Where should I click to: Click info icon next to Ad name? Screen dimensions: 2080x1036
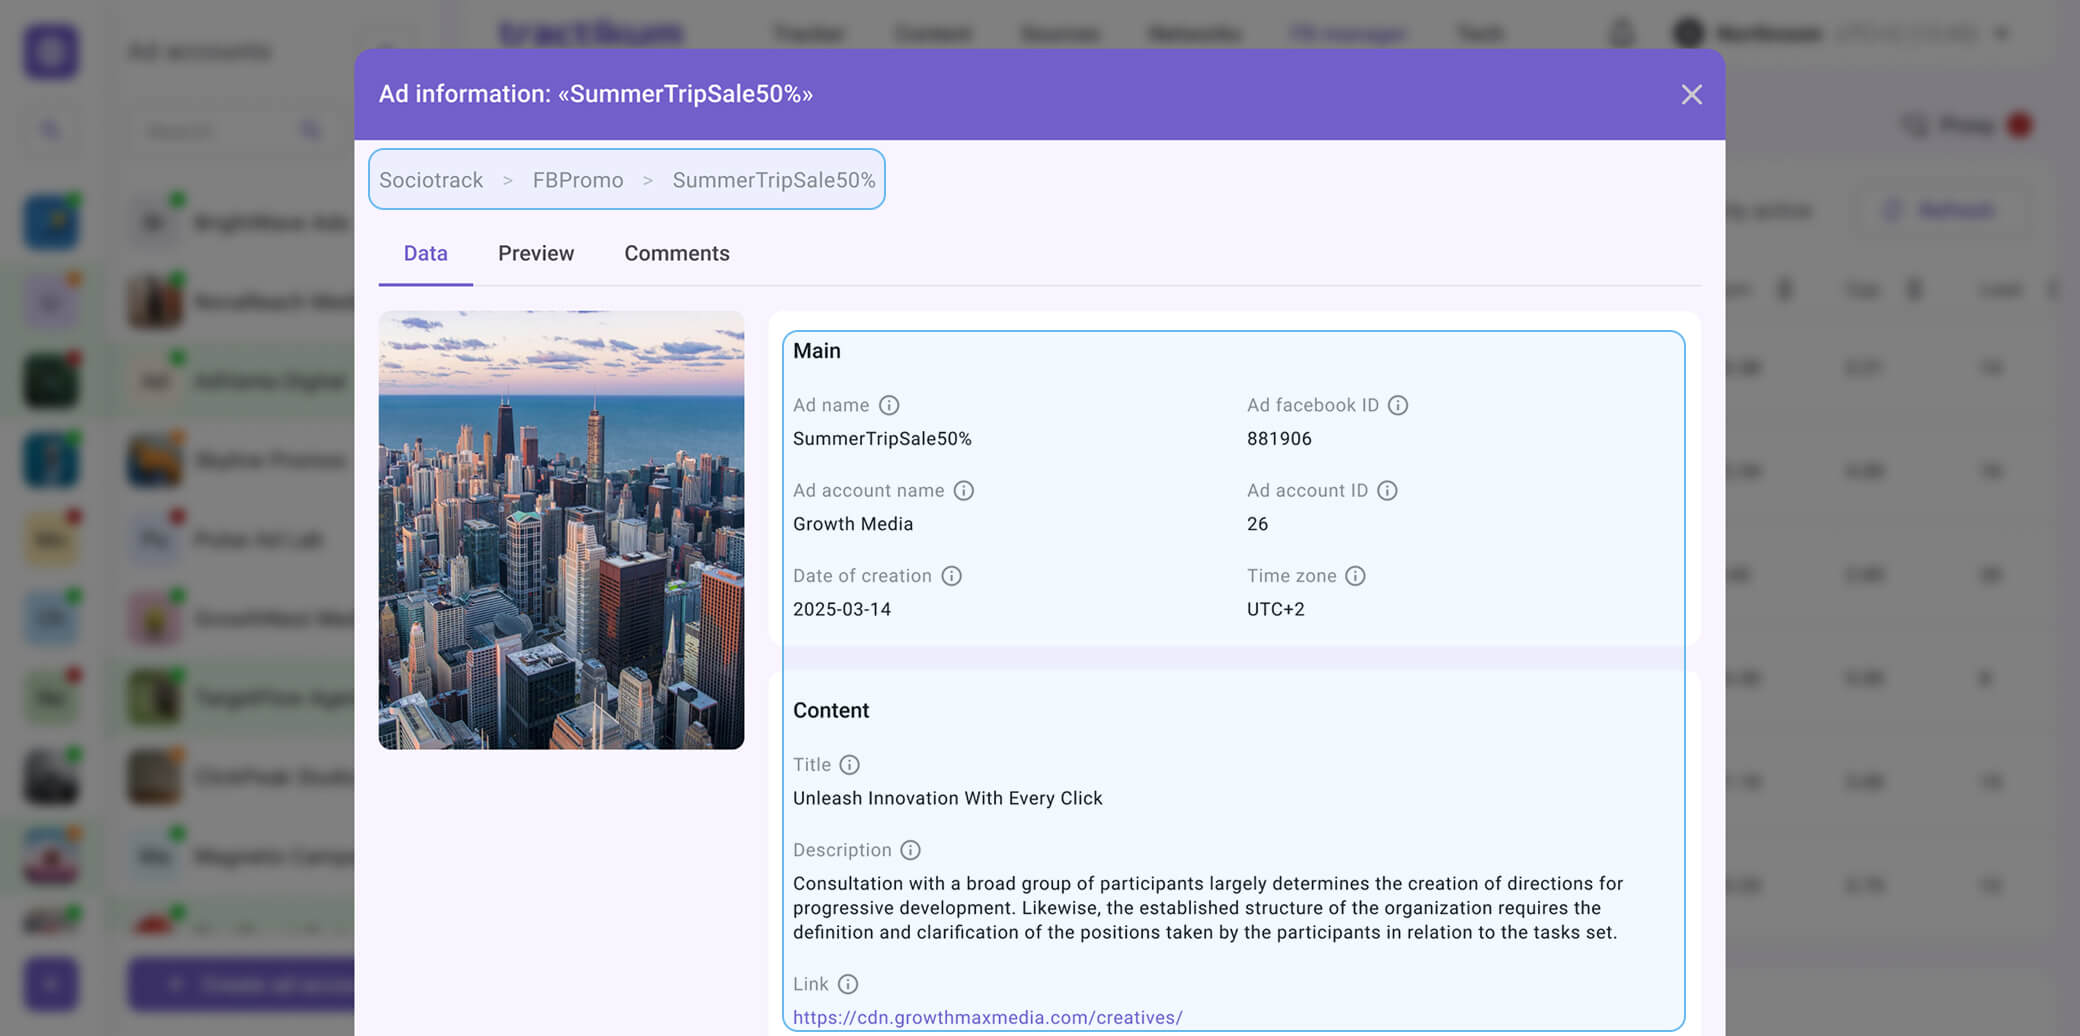click(x=889, y=405)
